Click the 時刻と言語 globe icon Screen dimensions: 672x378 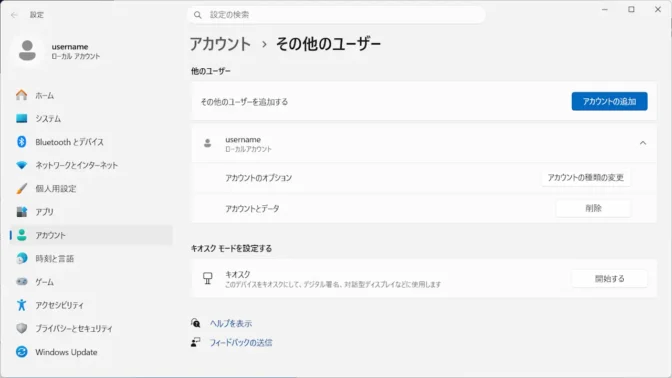21,258
